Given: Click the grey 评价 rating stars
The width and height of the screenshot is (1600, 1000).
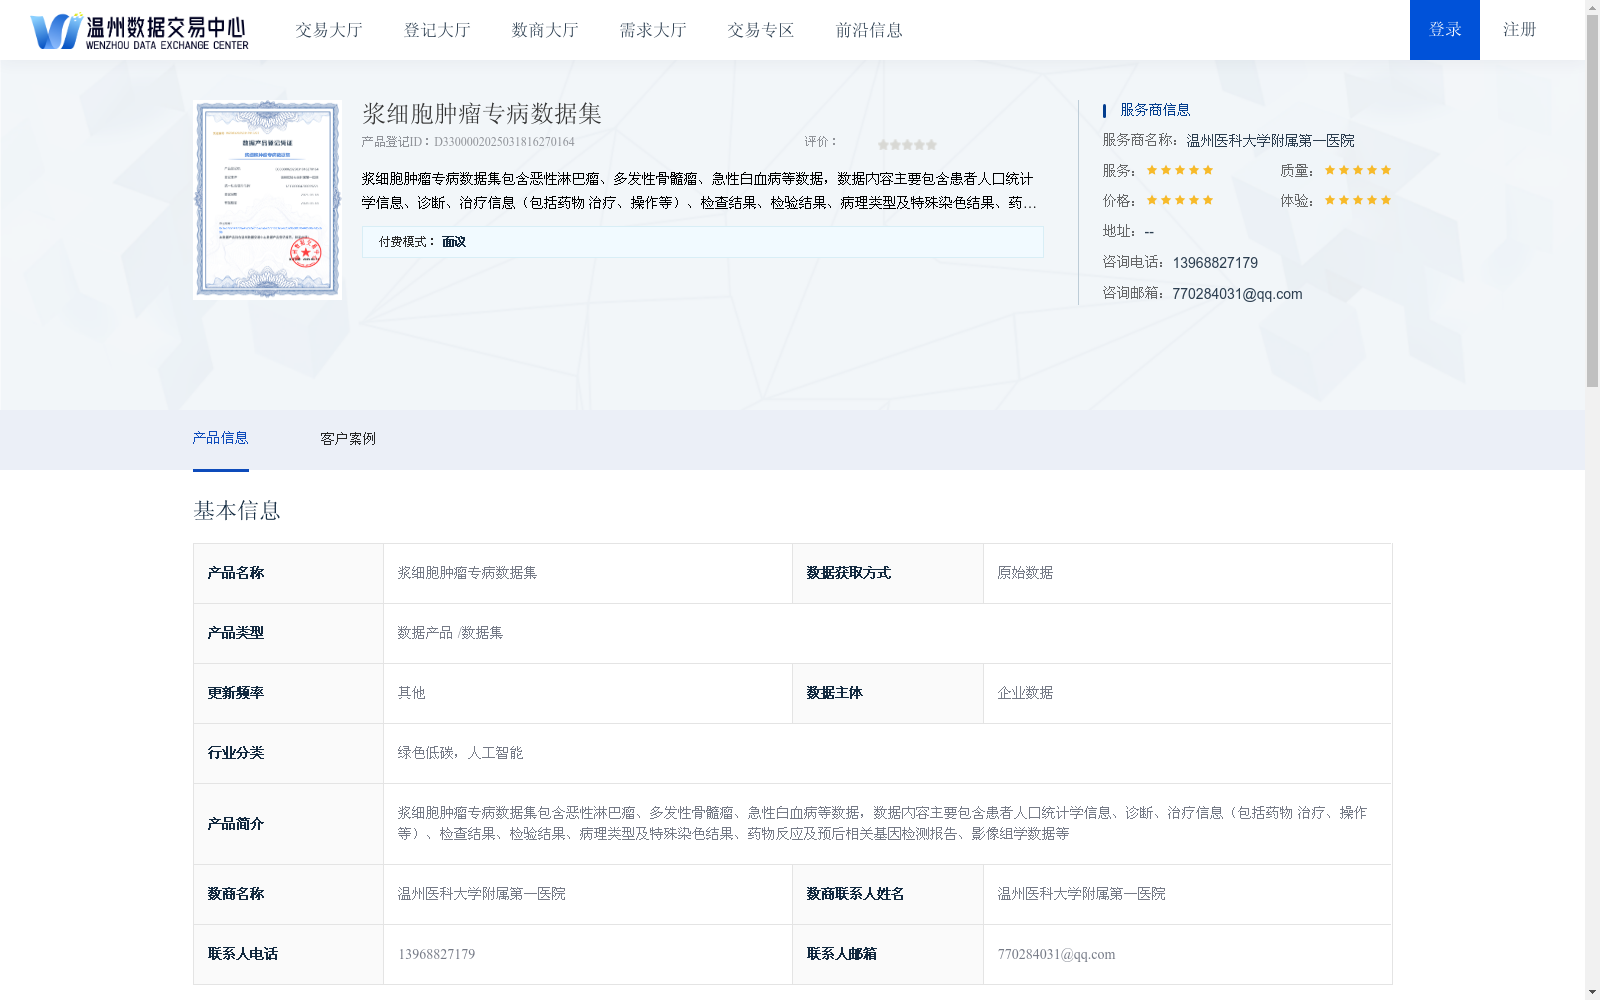Looking at the screenshot, I should pyautogui.click(x=907, y=145).
